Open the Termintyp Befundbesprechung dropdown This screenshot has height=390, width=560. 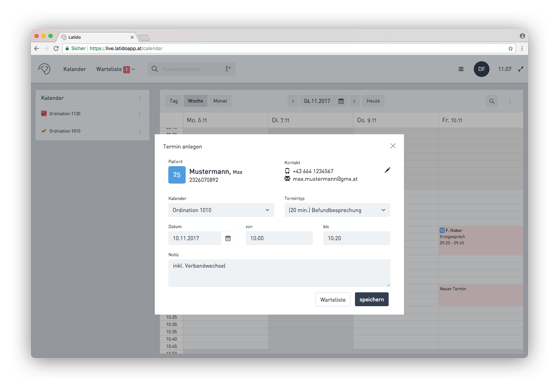337,210
